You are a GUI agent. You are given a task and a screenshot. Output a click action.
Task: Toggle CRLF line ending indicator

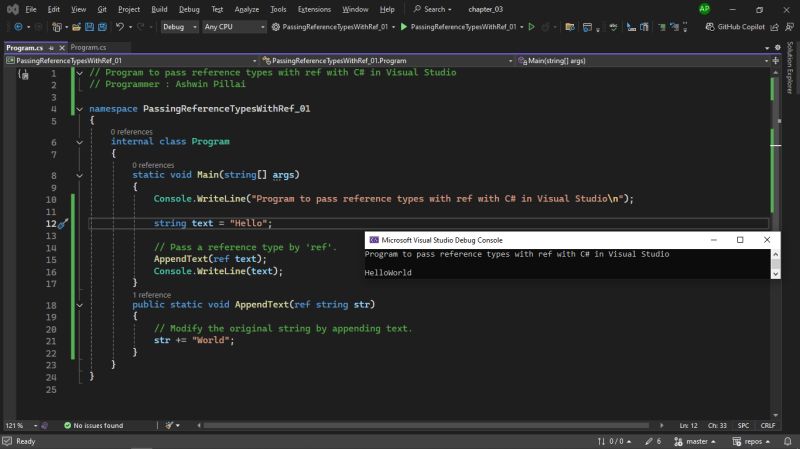coord(767,425)
